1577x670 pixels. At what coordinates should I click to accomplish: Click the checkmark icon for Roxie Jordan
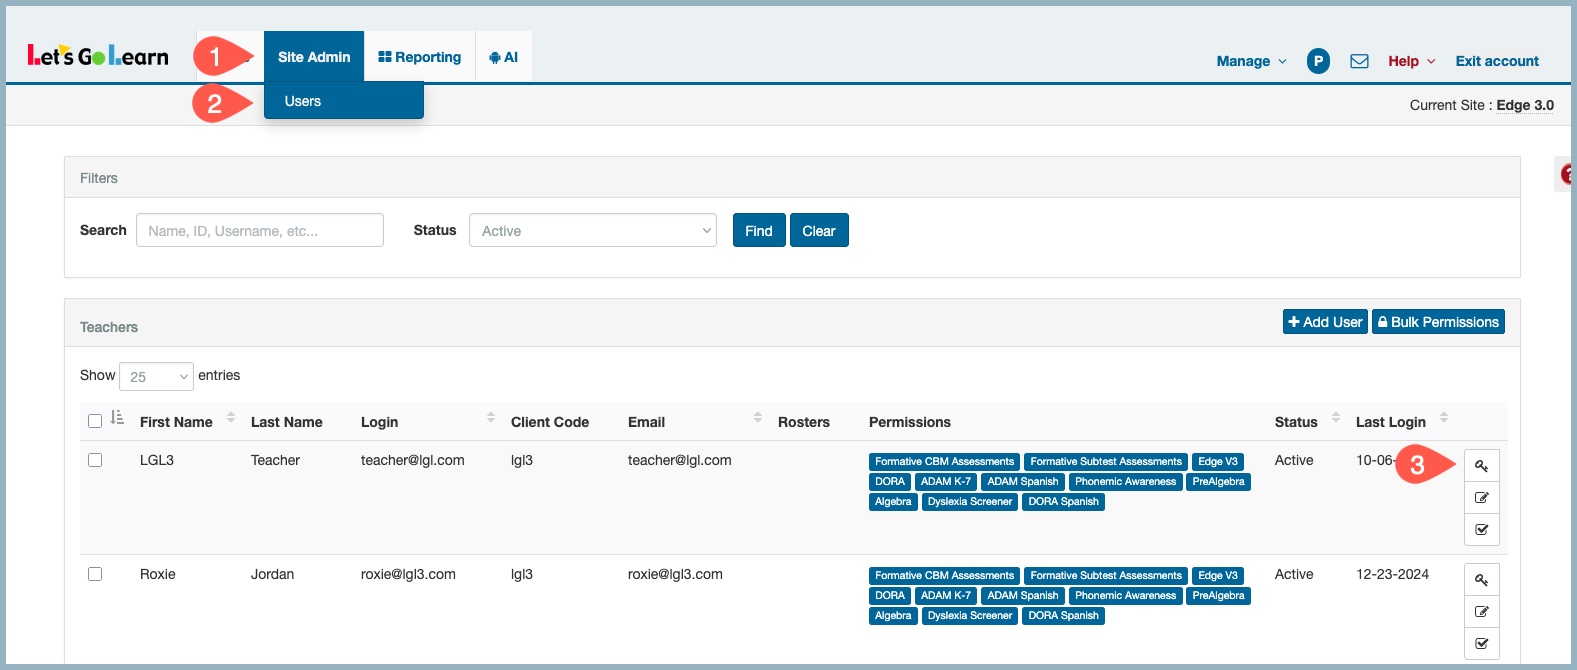[1481, 644]
